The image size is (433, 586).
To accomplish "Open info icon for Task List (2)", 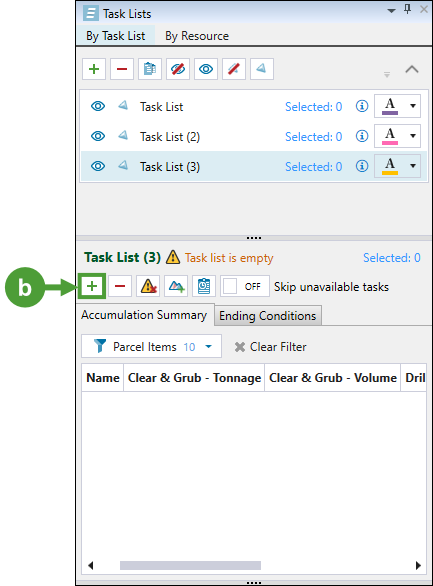I will click(x=362, y=136).
